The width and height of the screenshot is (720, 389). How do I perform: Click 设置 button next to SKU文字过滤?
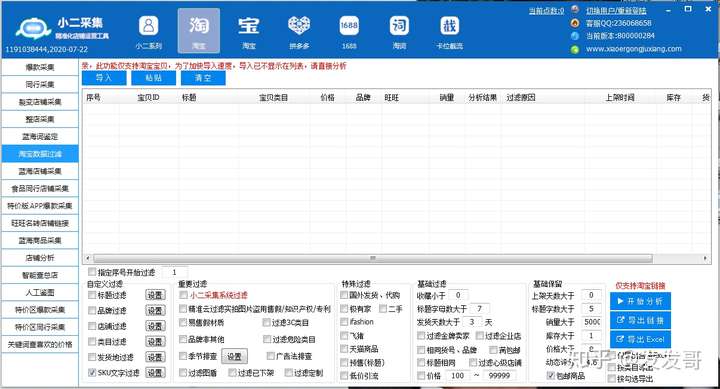click(x=155, y=372)
